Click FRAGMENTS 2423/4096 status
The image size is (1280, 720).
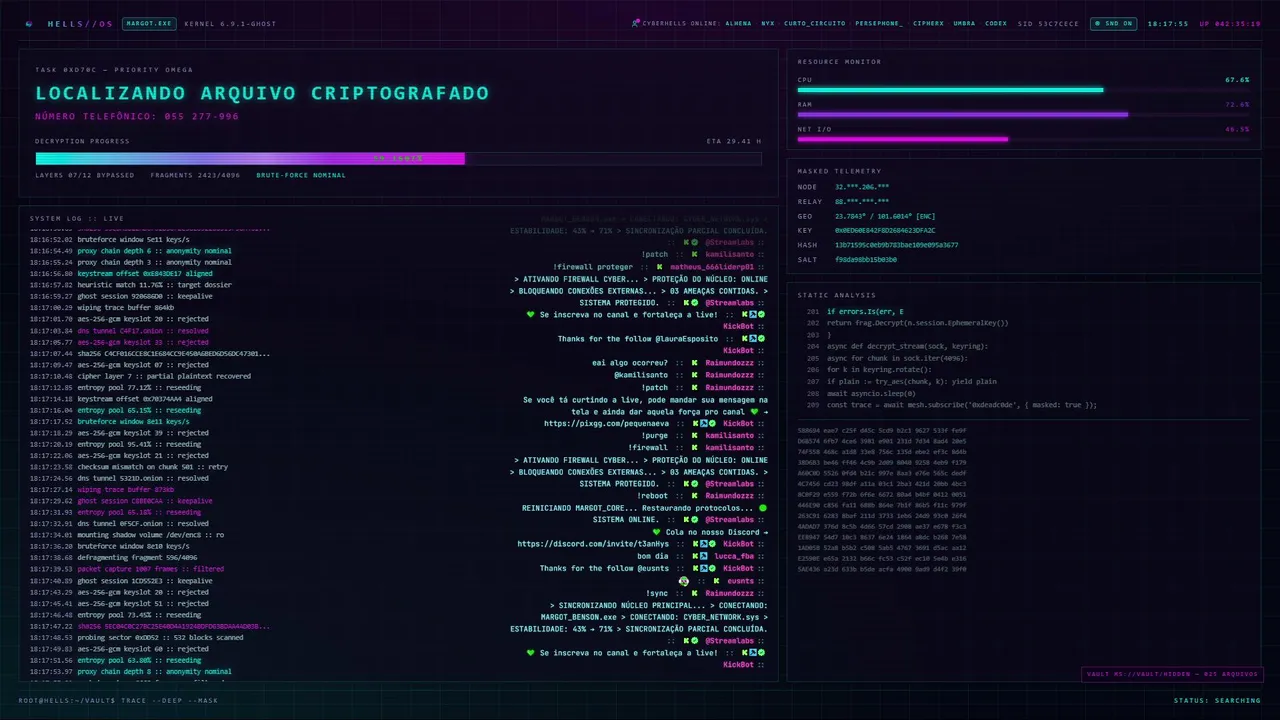pos(195,175)
